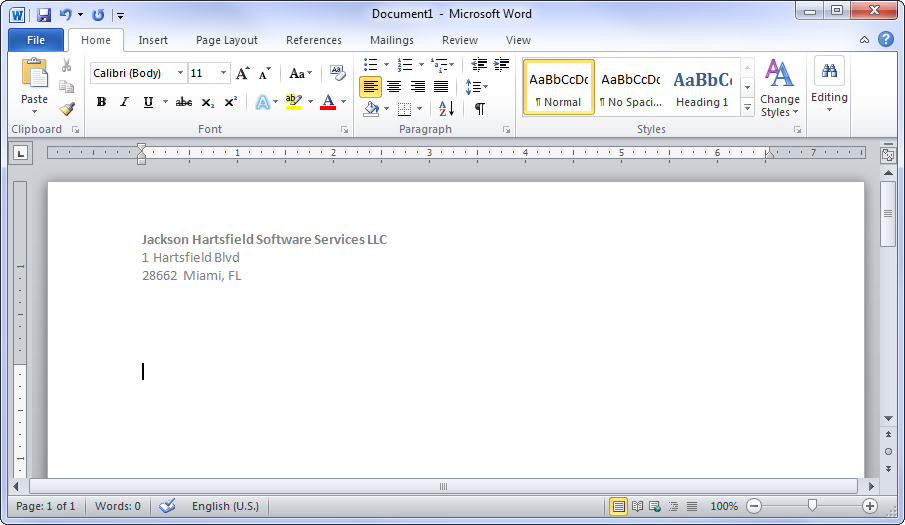Open the font size dropdown
Image resolution: width=905 pixels, height=525 pixels.
(223, 73)
